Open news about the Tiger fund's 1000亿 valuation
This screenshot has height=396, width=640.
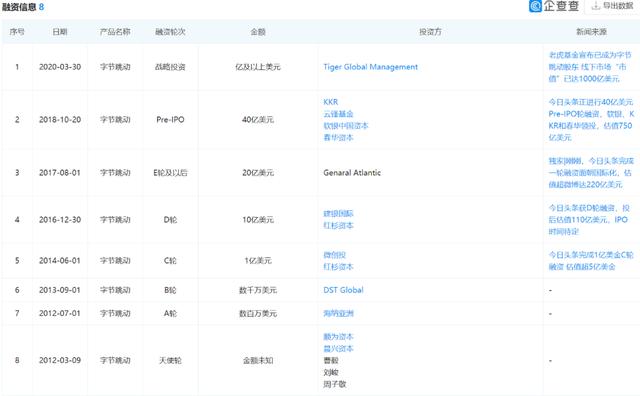click(589, 67)
